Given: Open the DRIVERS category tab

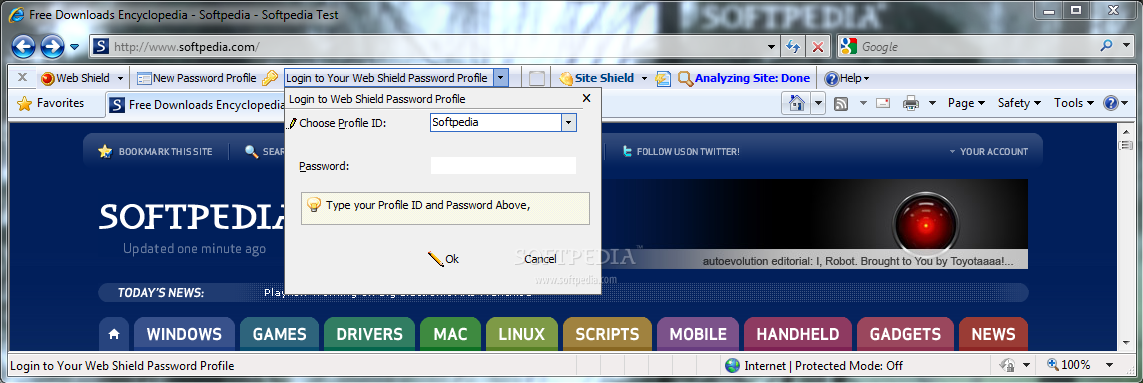Looking at the screenshot, I should [370, 335].
